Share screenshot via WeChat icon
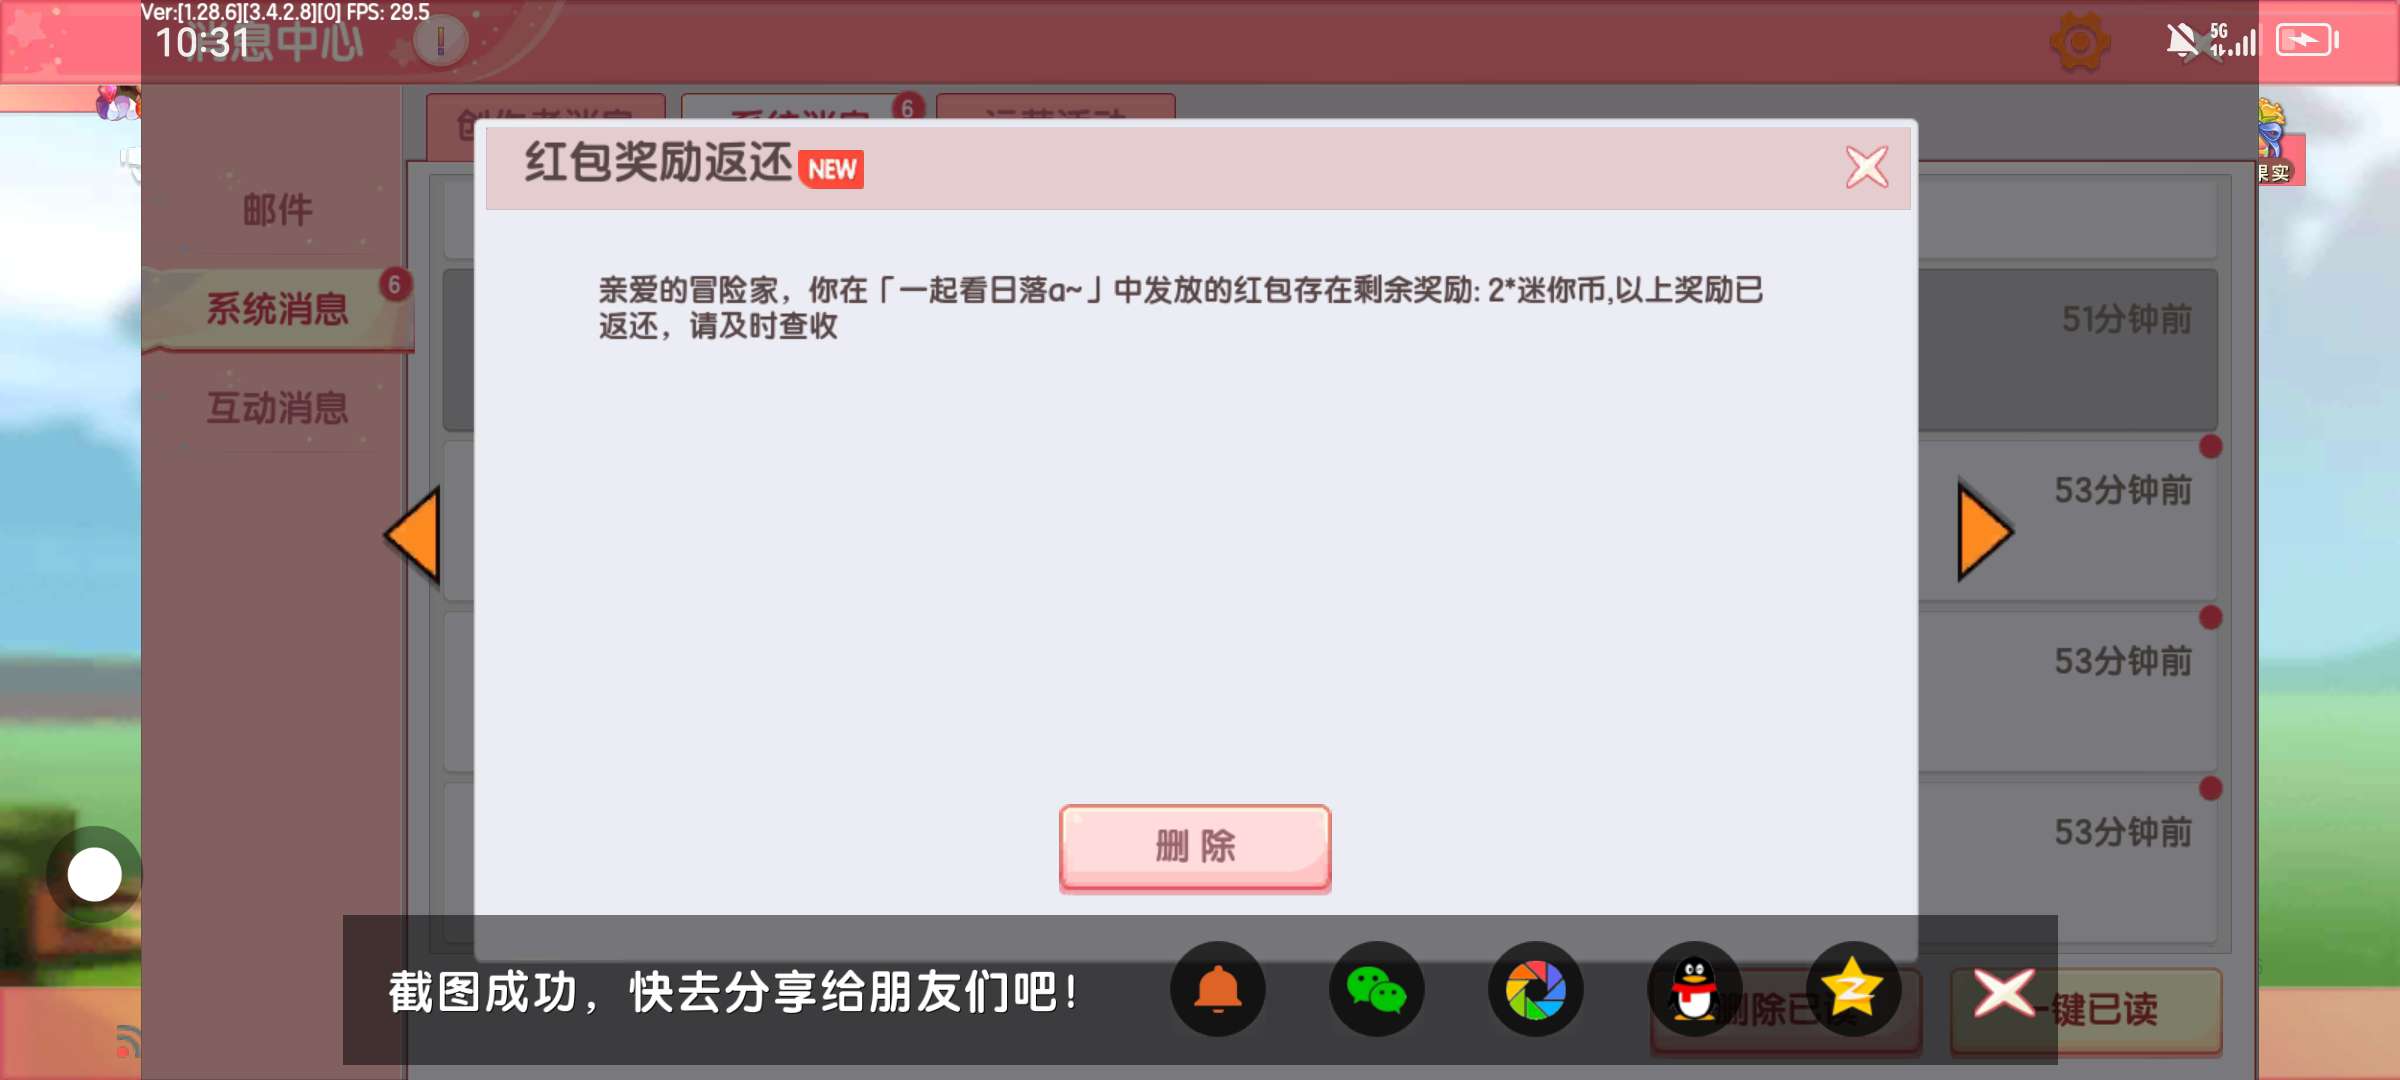The width and height of the screenshot is (2400, 1080). pos(1376,990)
